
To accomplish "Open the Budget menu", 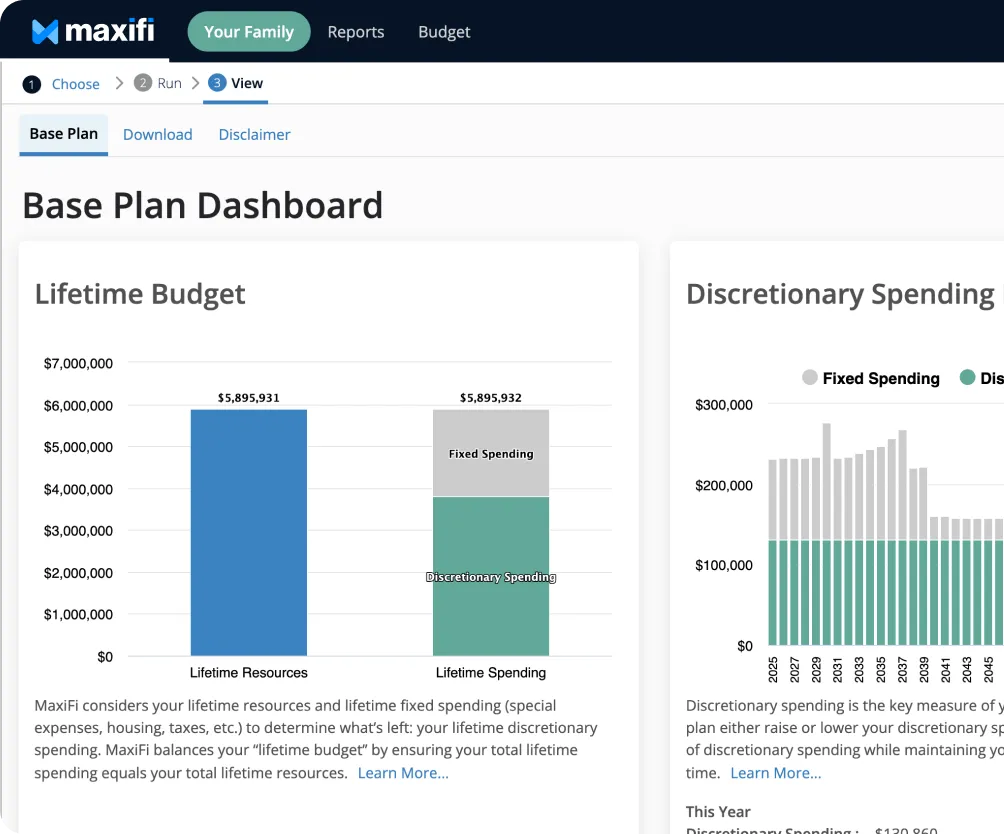I will (x=444, y=32).
